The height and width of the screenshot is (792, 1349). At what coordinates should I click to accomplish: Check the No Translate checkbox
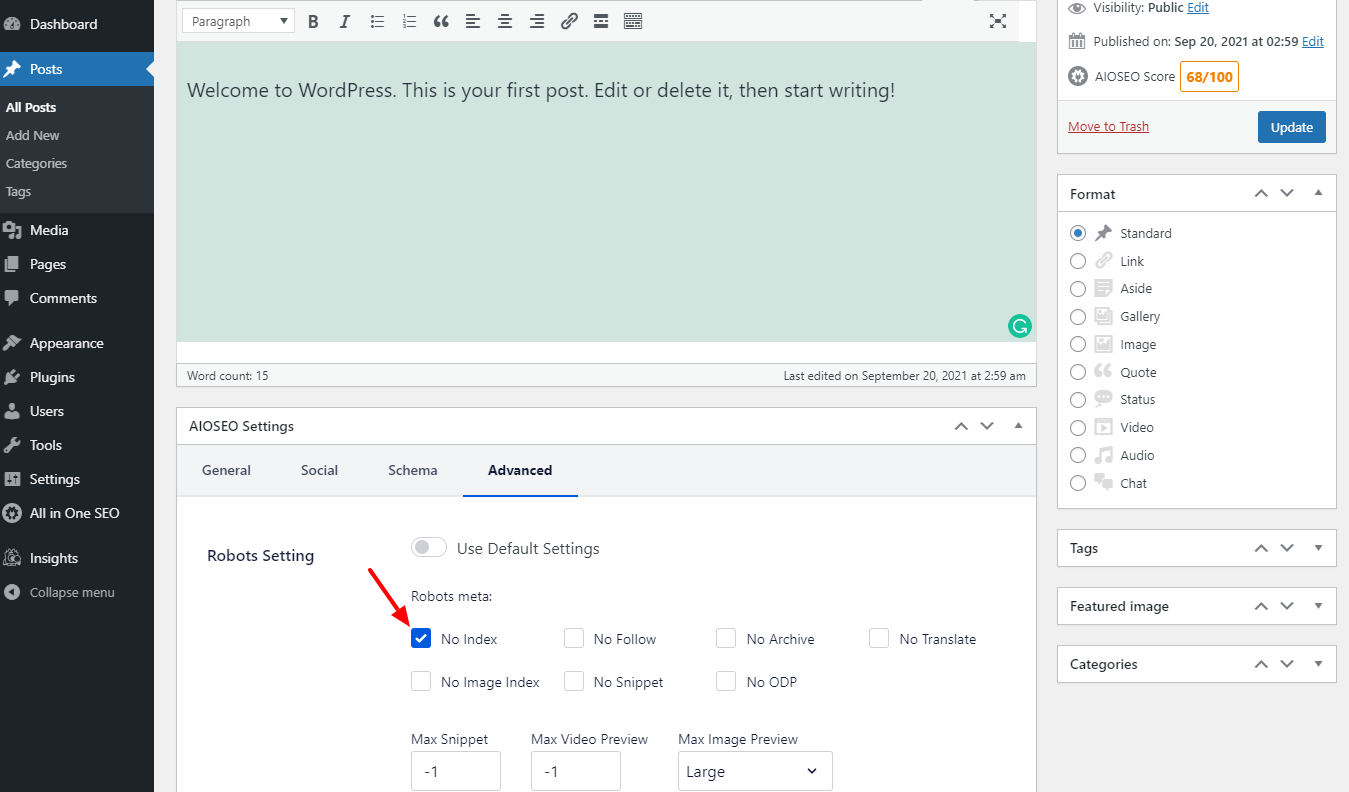tap(879, 638)
